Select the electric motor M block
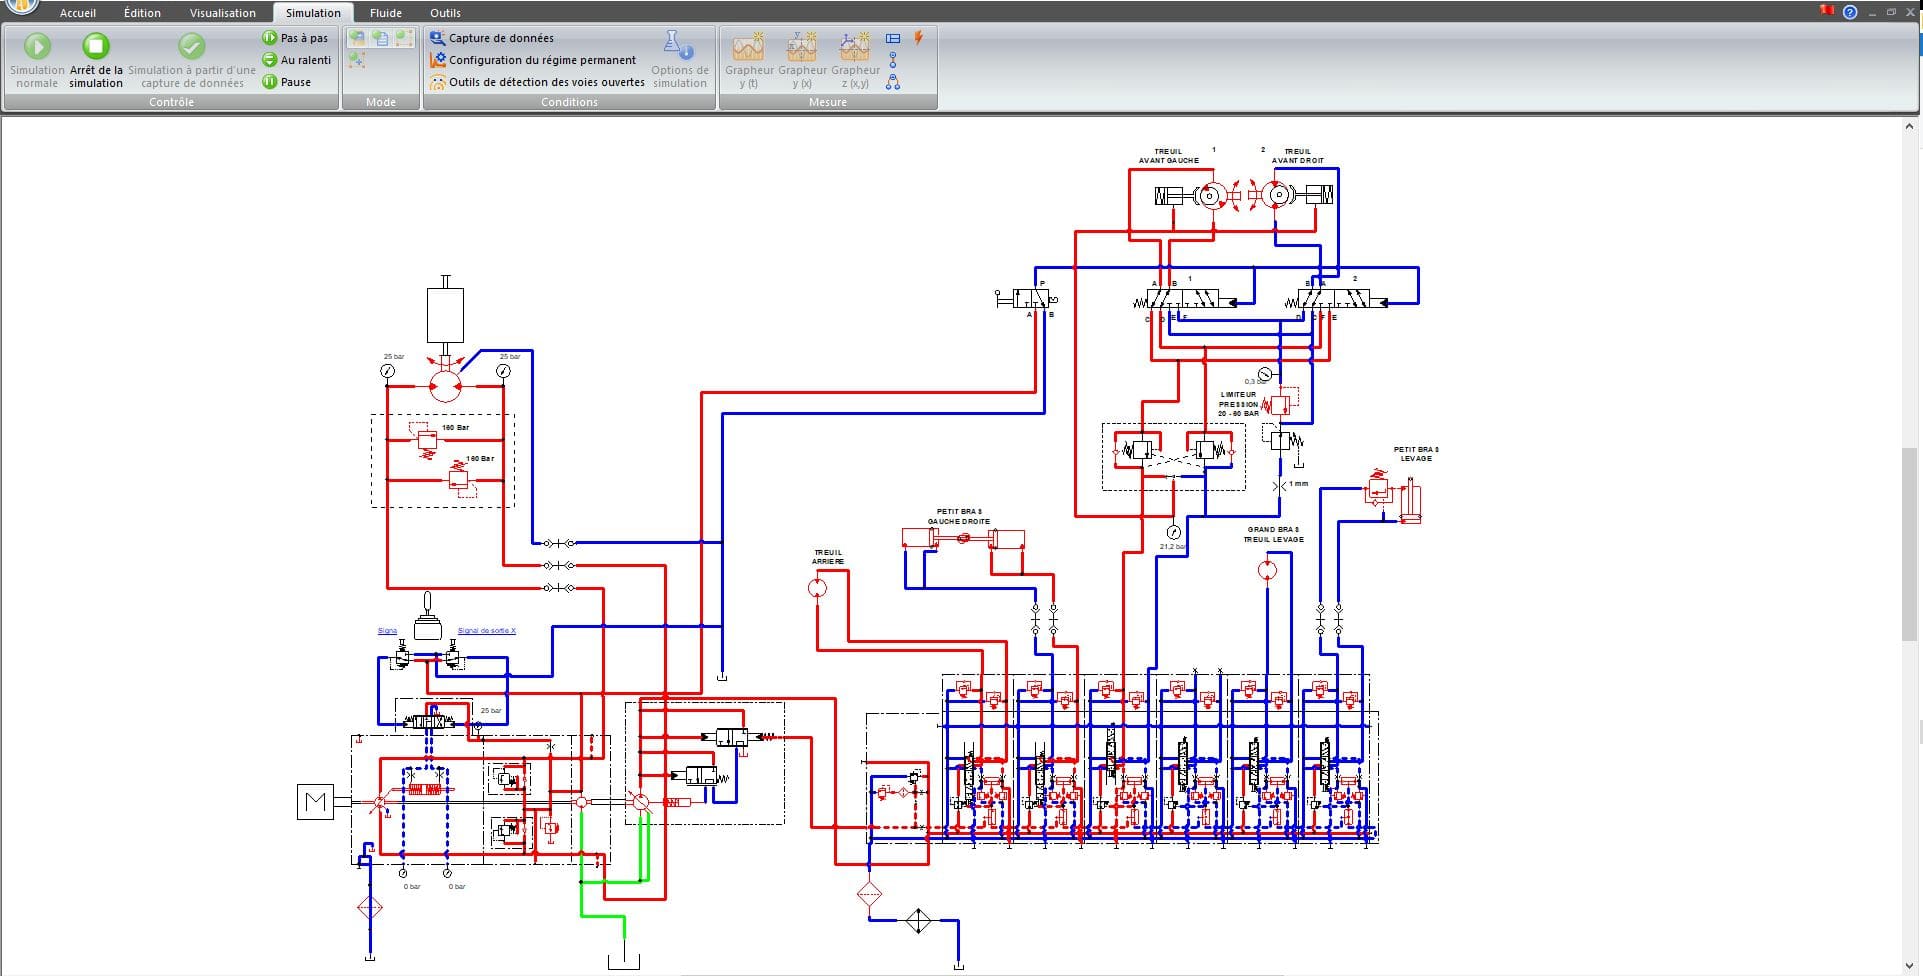 click(316, 802)
